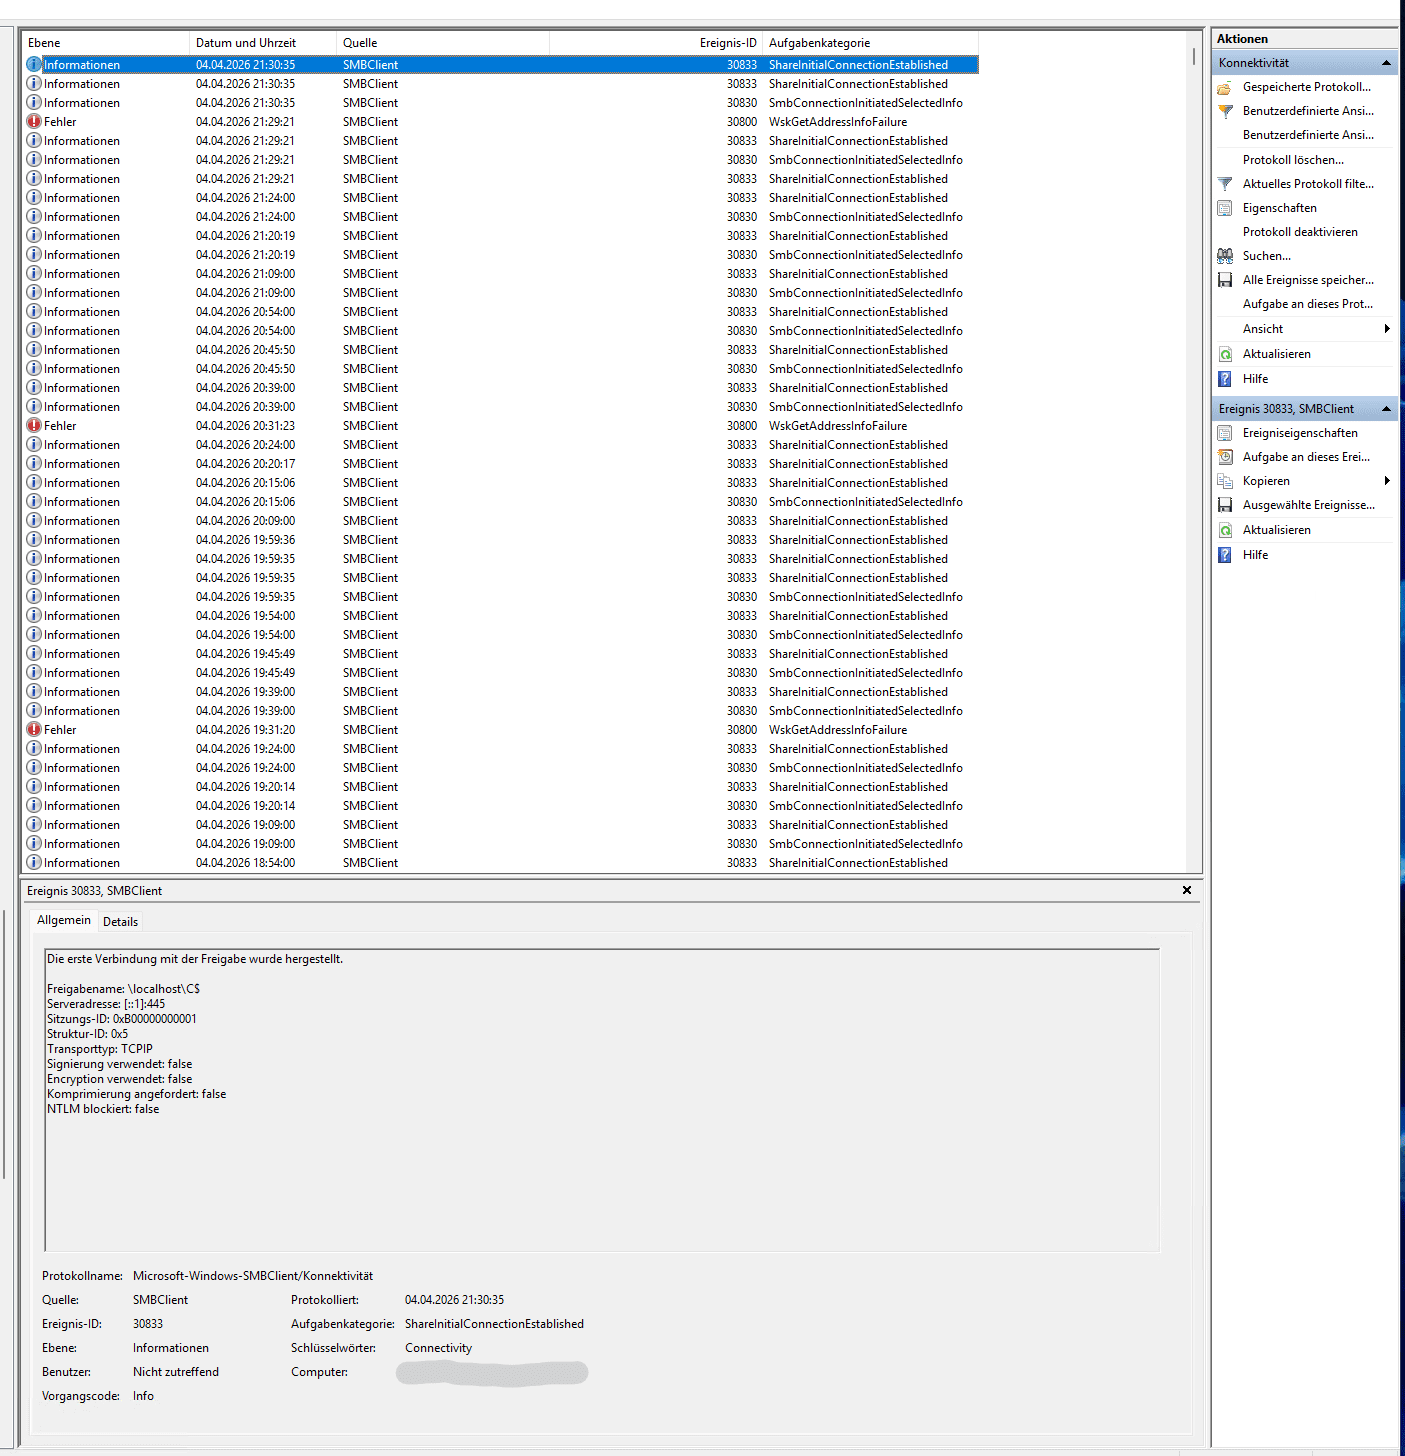Click the Vorgangscode value Info
This screenshot has width=1405, height=1456.
143,1396
